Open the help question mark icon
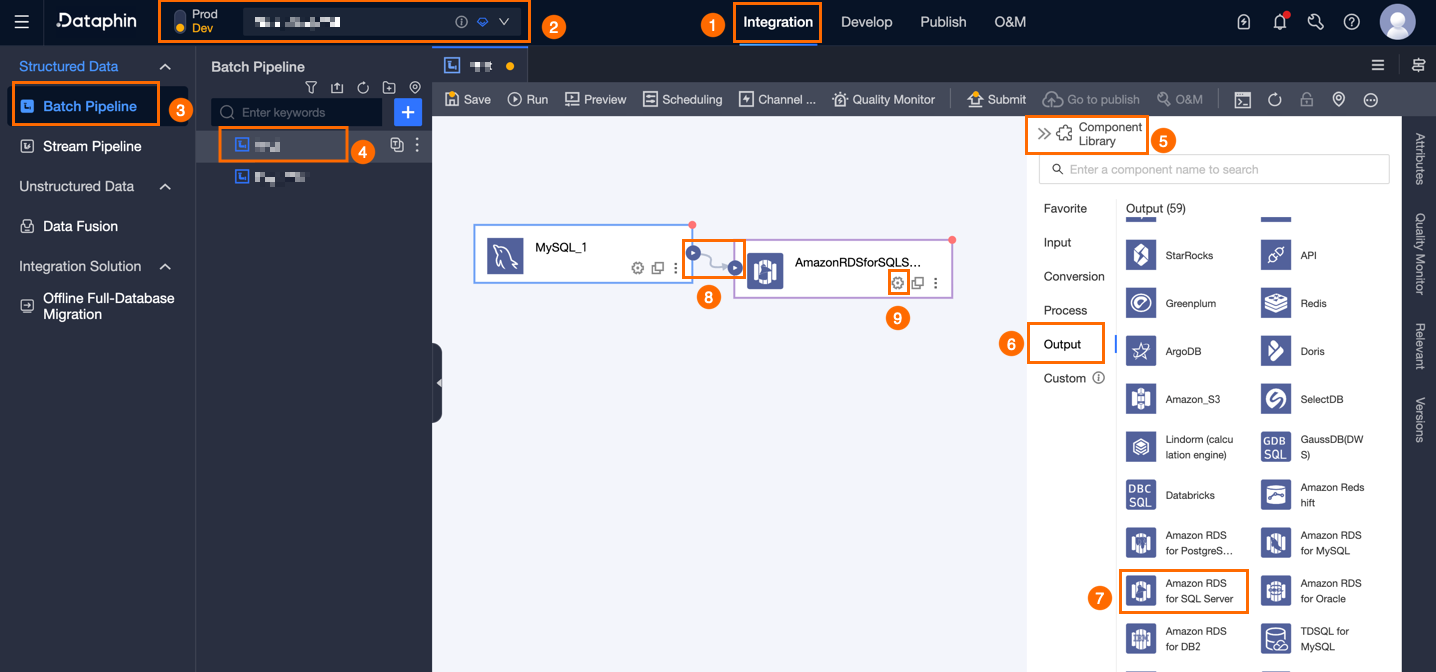This screenshot has width=1436, height=672. click(x=1352, y=22)
